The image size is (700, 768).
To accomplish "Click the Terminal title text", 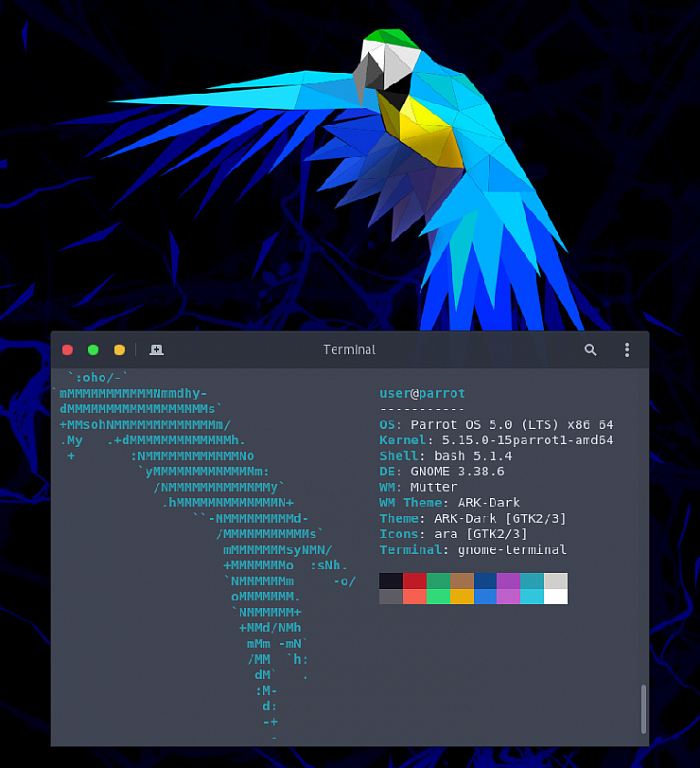I will pyautogui.click(x=349, y=350).
